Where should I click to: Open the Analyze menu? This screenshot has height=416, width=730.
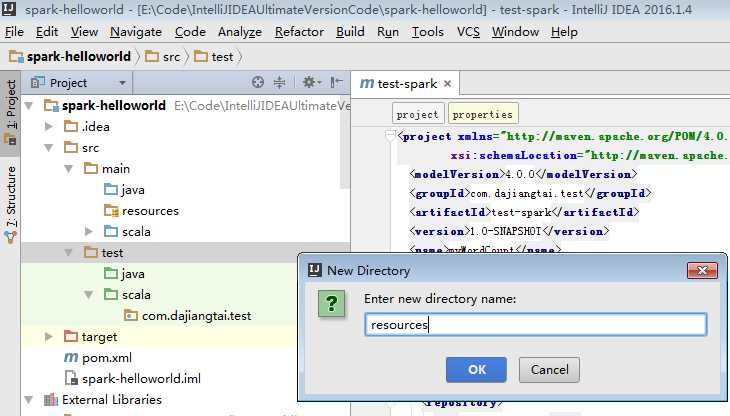[240, 32]
